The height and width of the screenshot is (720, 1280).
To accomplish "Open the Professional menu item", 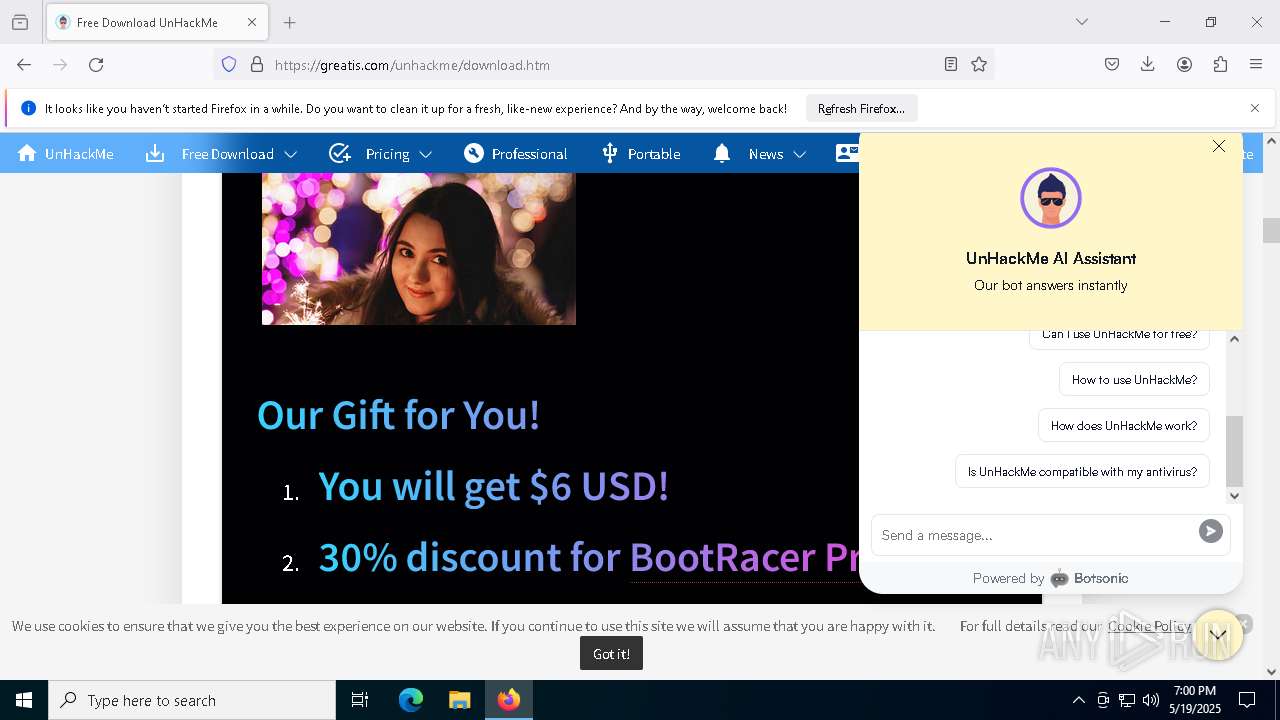I will point(516,153).
